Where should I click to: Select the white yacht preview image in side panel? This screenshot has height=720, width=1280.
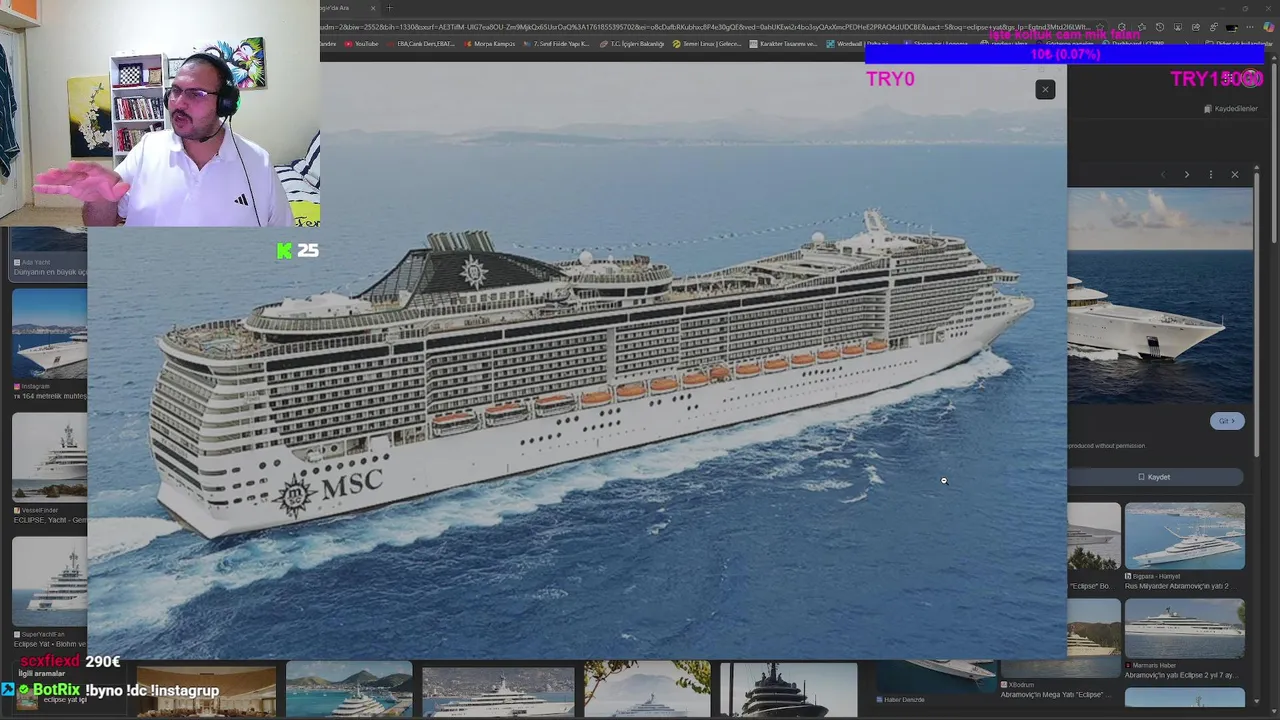[1160, 295]
